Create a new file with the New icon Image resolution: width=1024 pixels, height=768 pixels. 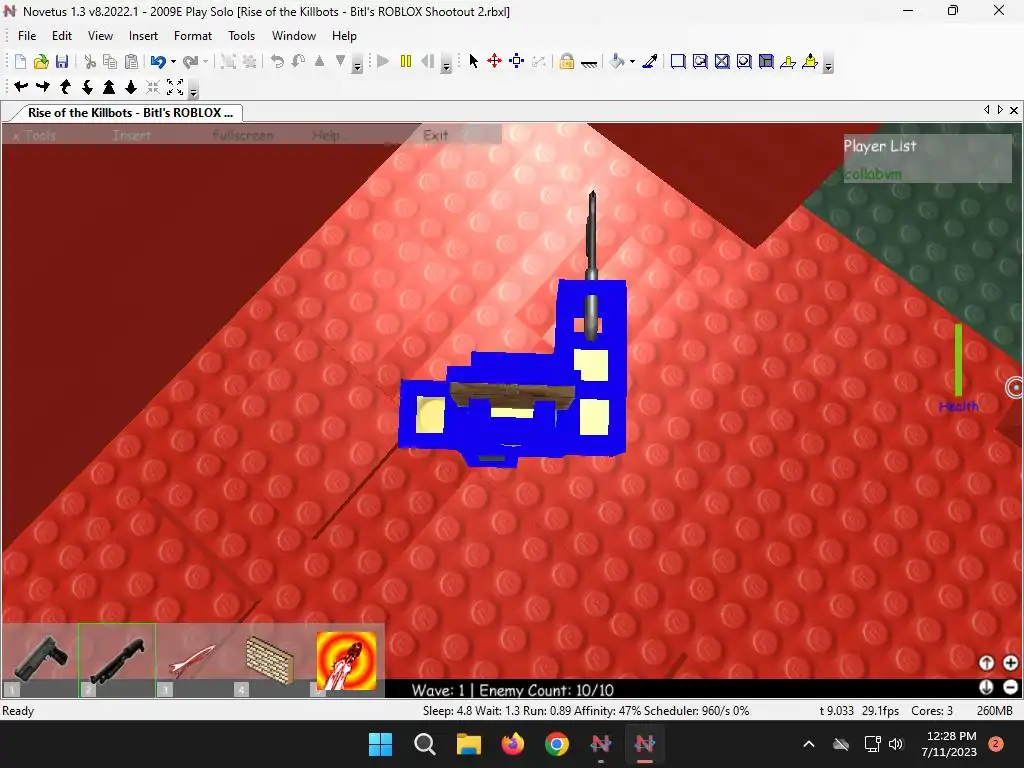pos(20,61)
